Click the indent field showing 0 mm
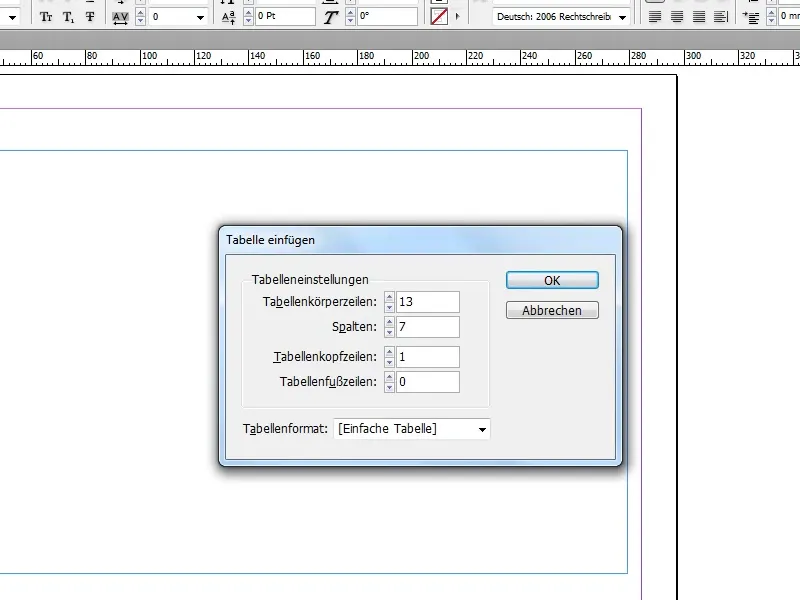The image size is (800, 600). [789, 16]
